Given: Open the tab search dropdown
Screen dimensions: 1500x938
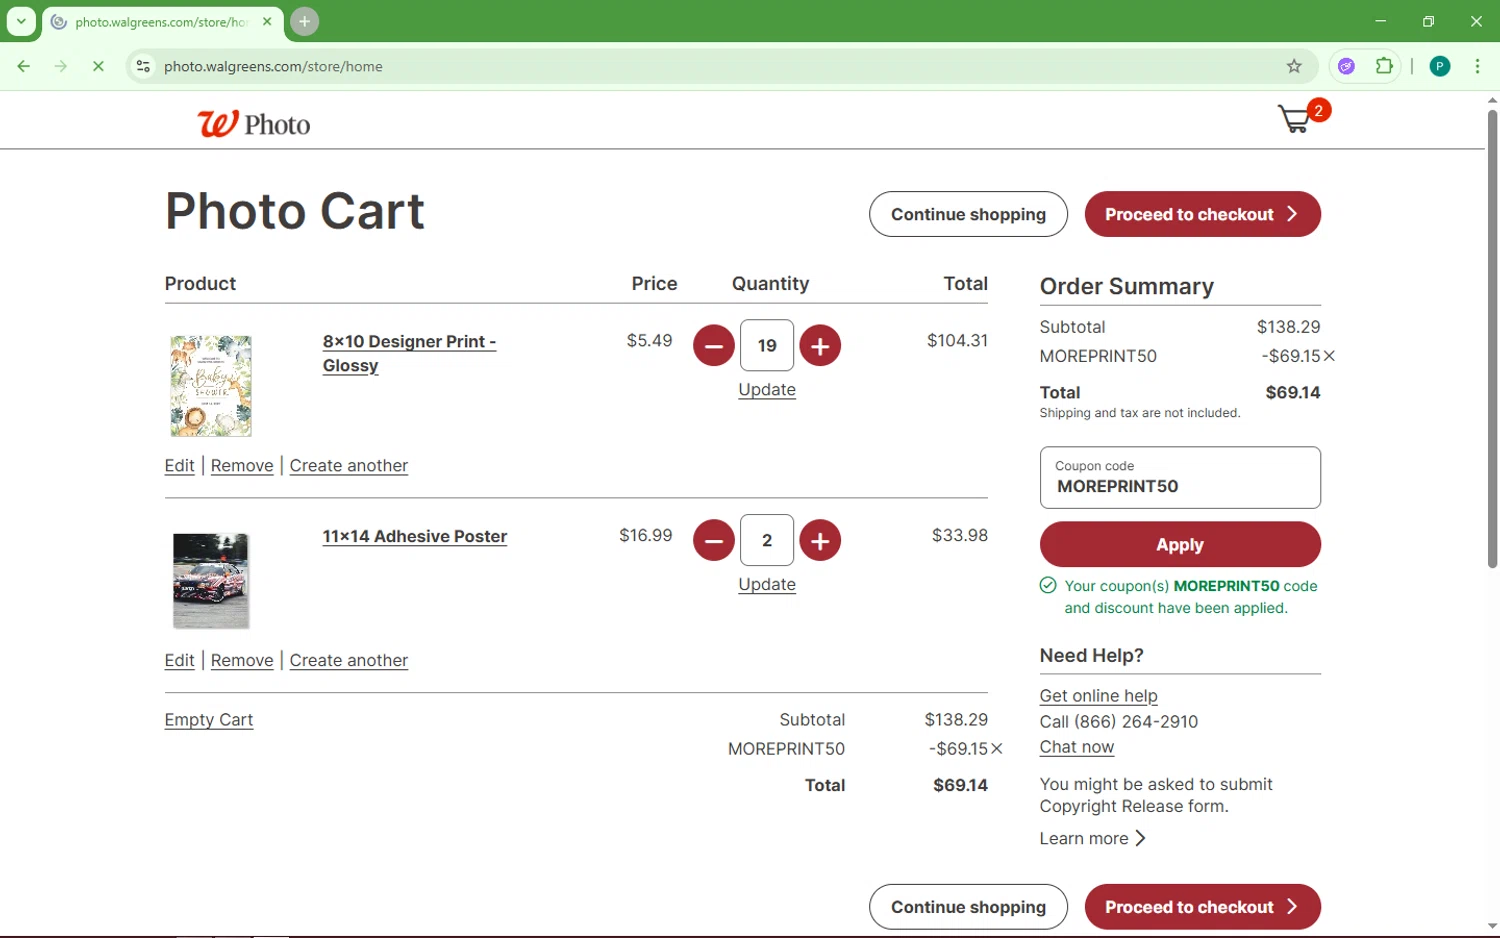Looking at the screenshot, I should [x=21, y=21].
